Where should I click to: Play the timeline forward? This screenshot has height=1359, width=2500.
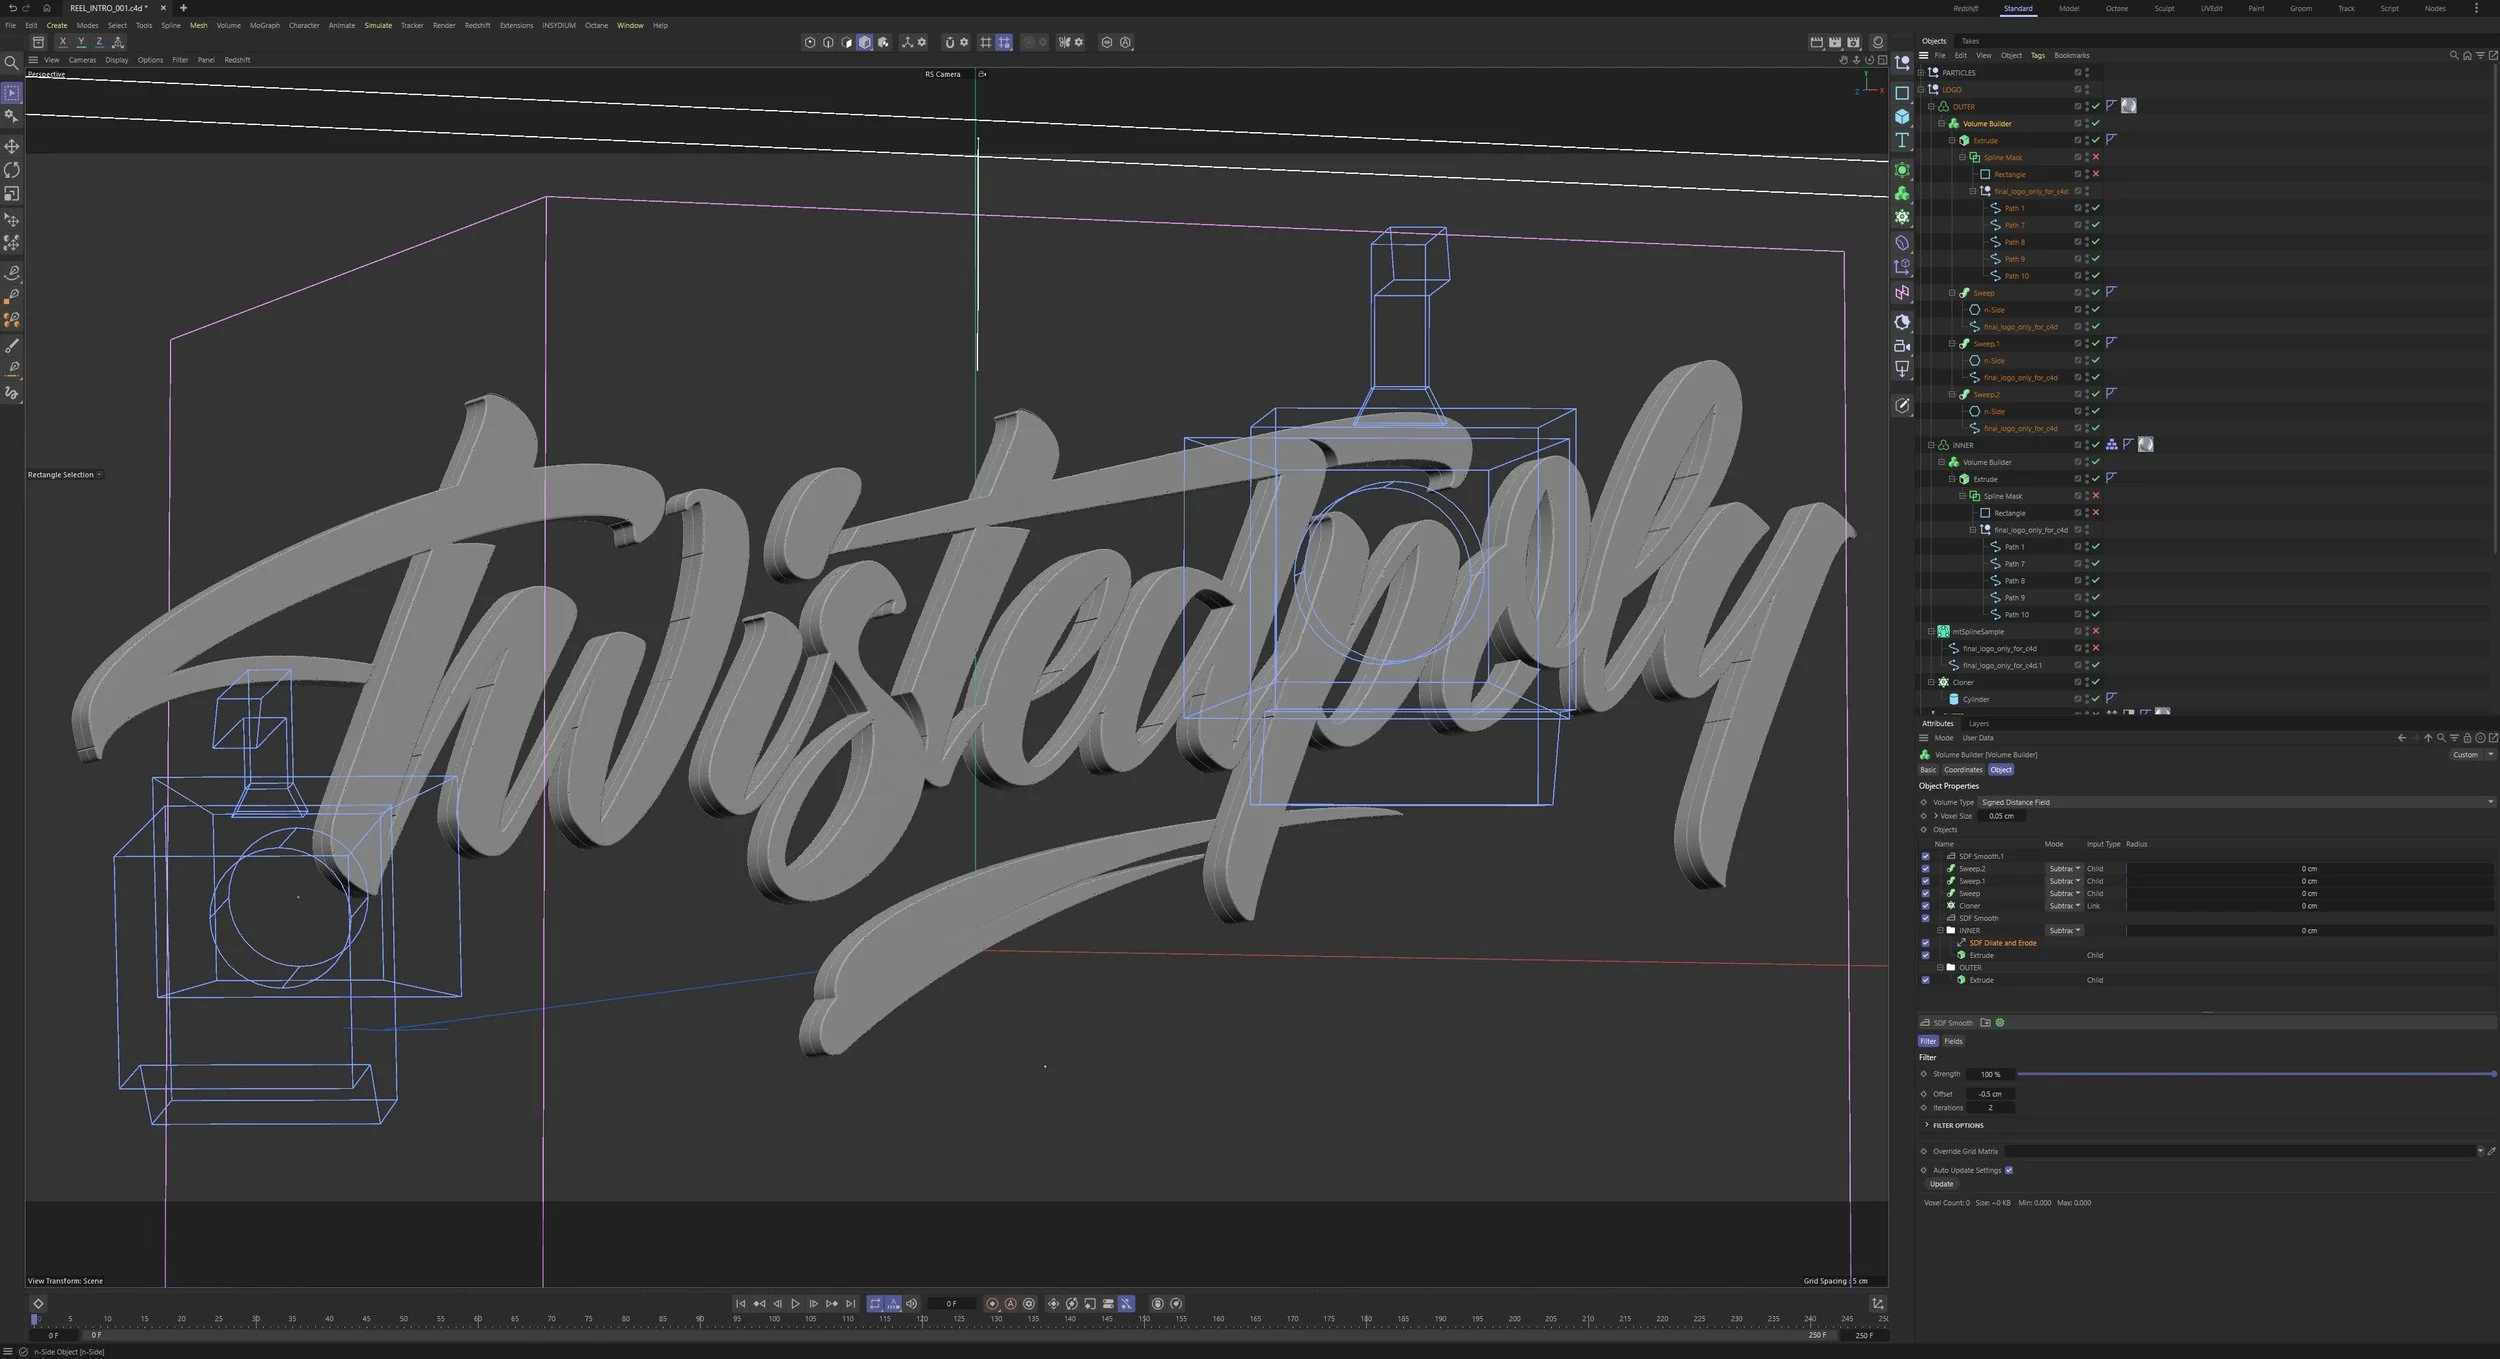coord(795,1303)
